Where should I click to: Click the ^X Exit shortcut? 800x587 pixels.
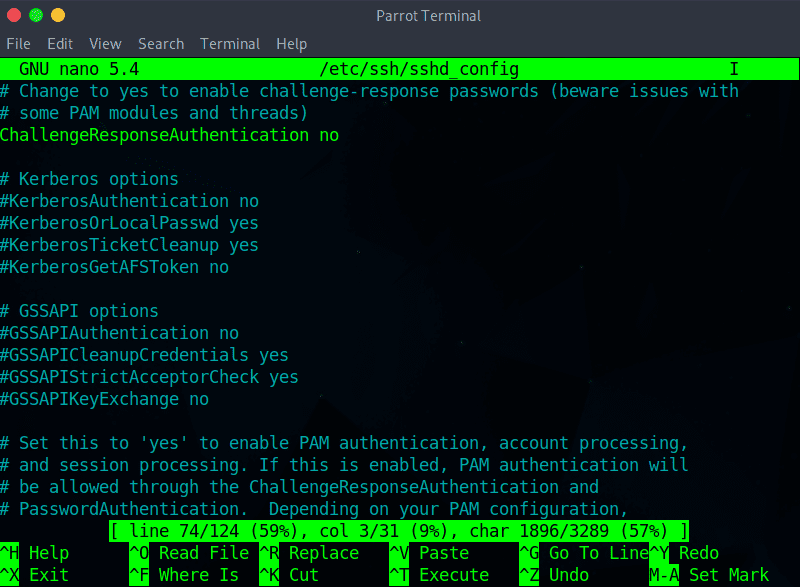[x=35, y=575]
